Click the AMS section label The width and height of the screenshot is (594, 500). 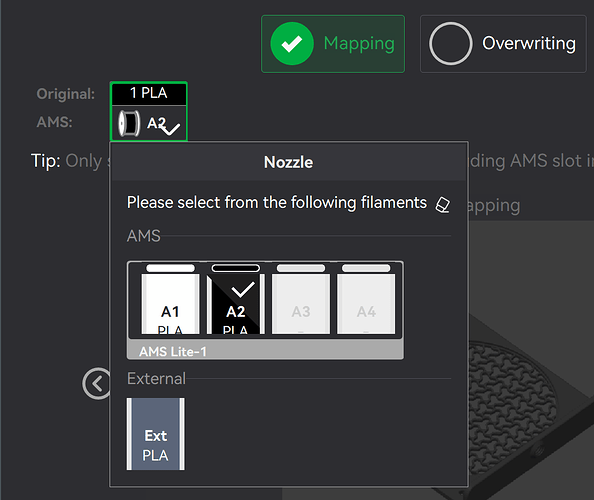[144, 236]
